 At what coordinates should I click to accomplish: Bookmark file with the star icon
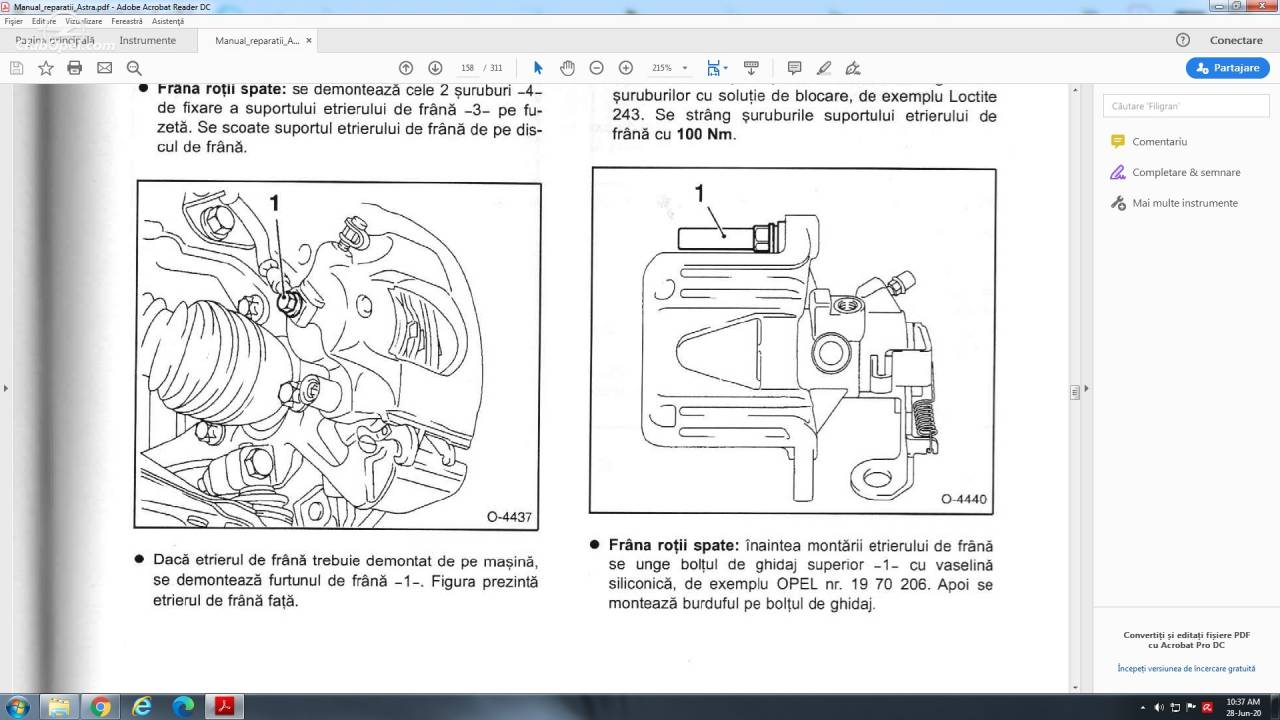(46, 68)
